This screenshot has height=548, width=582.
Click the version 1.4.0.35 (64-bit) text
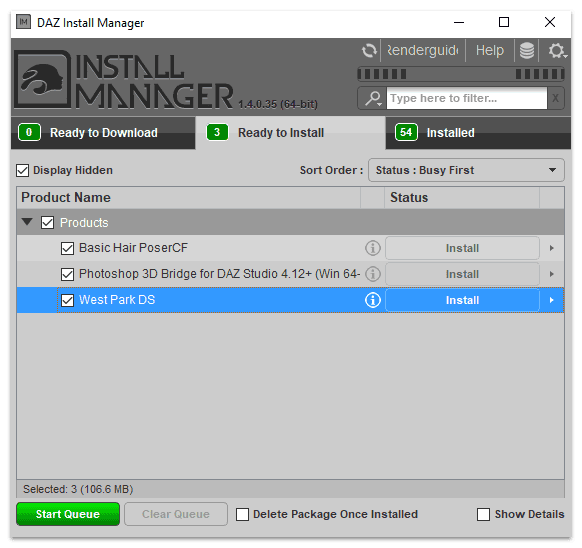(x=278, y=104)
